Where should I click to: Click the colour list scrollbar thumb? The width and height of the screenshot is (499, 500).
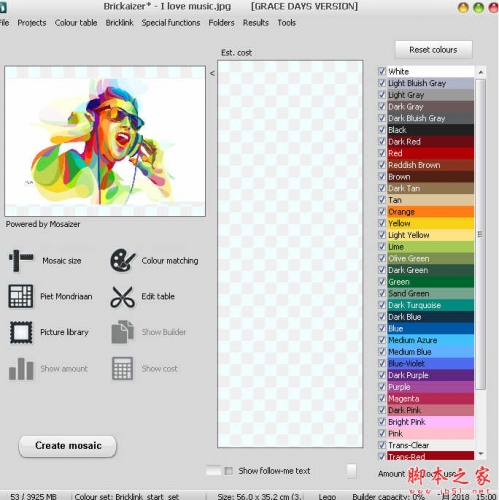480,234
